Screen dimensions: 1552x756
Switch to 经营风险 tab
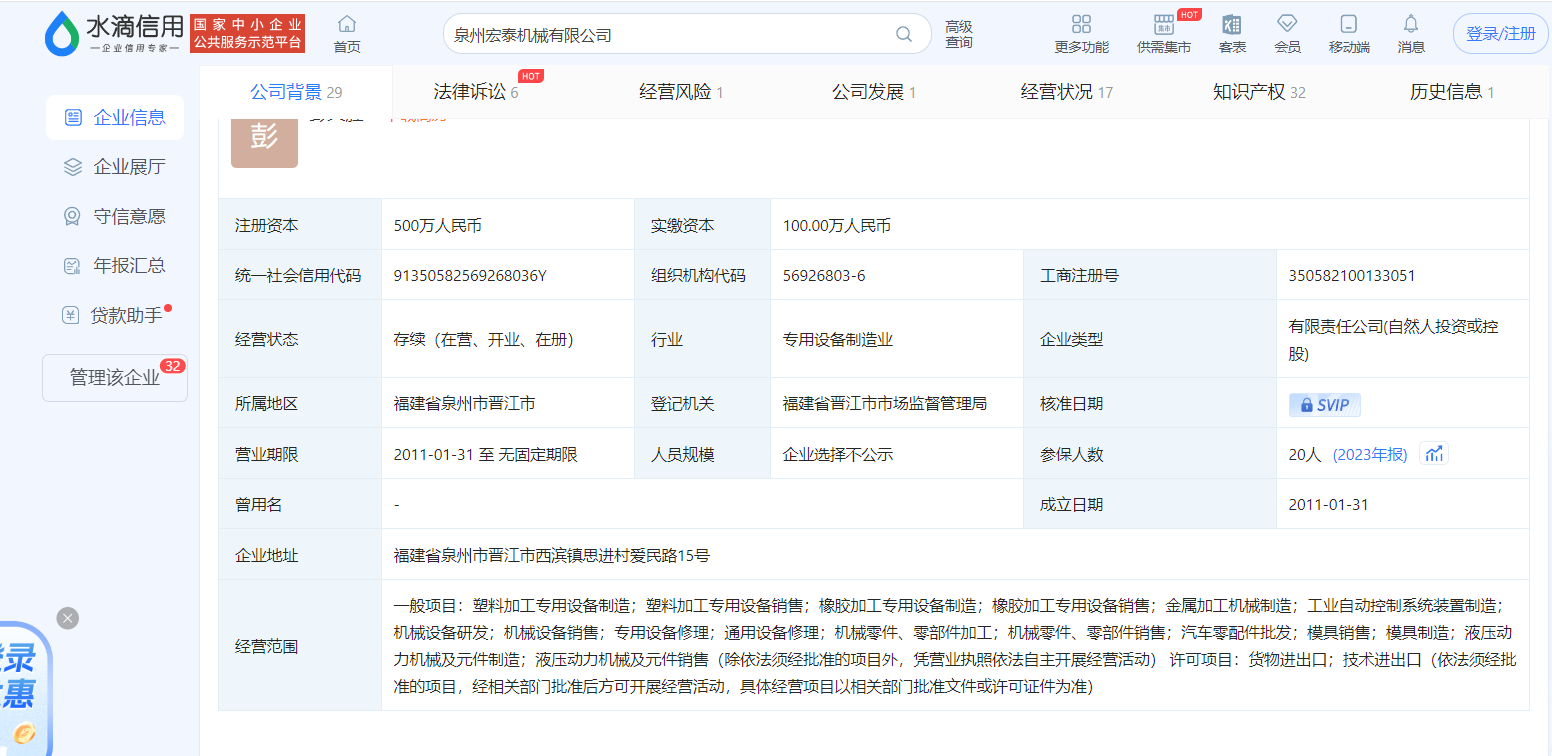click(x=681, y=92)
